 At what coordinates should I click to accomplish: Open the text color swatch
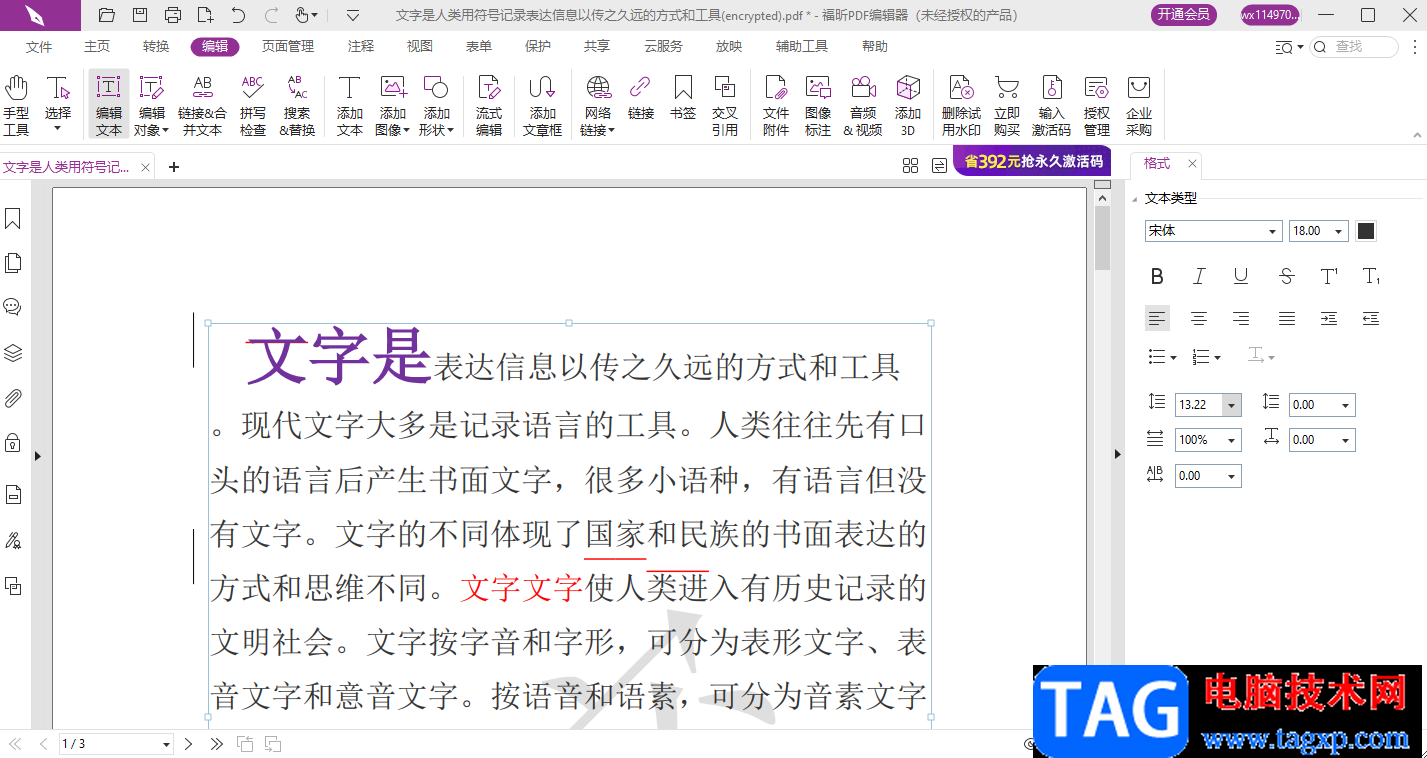click(x=1366, y=231)
